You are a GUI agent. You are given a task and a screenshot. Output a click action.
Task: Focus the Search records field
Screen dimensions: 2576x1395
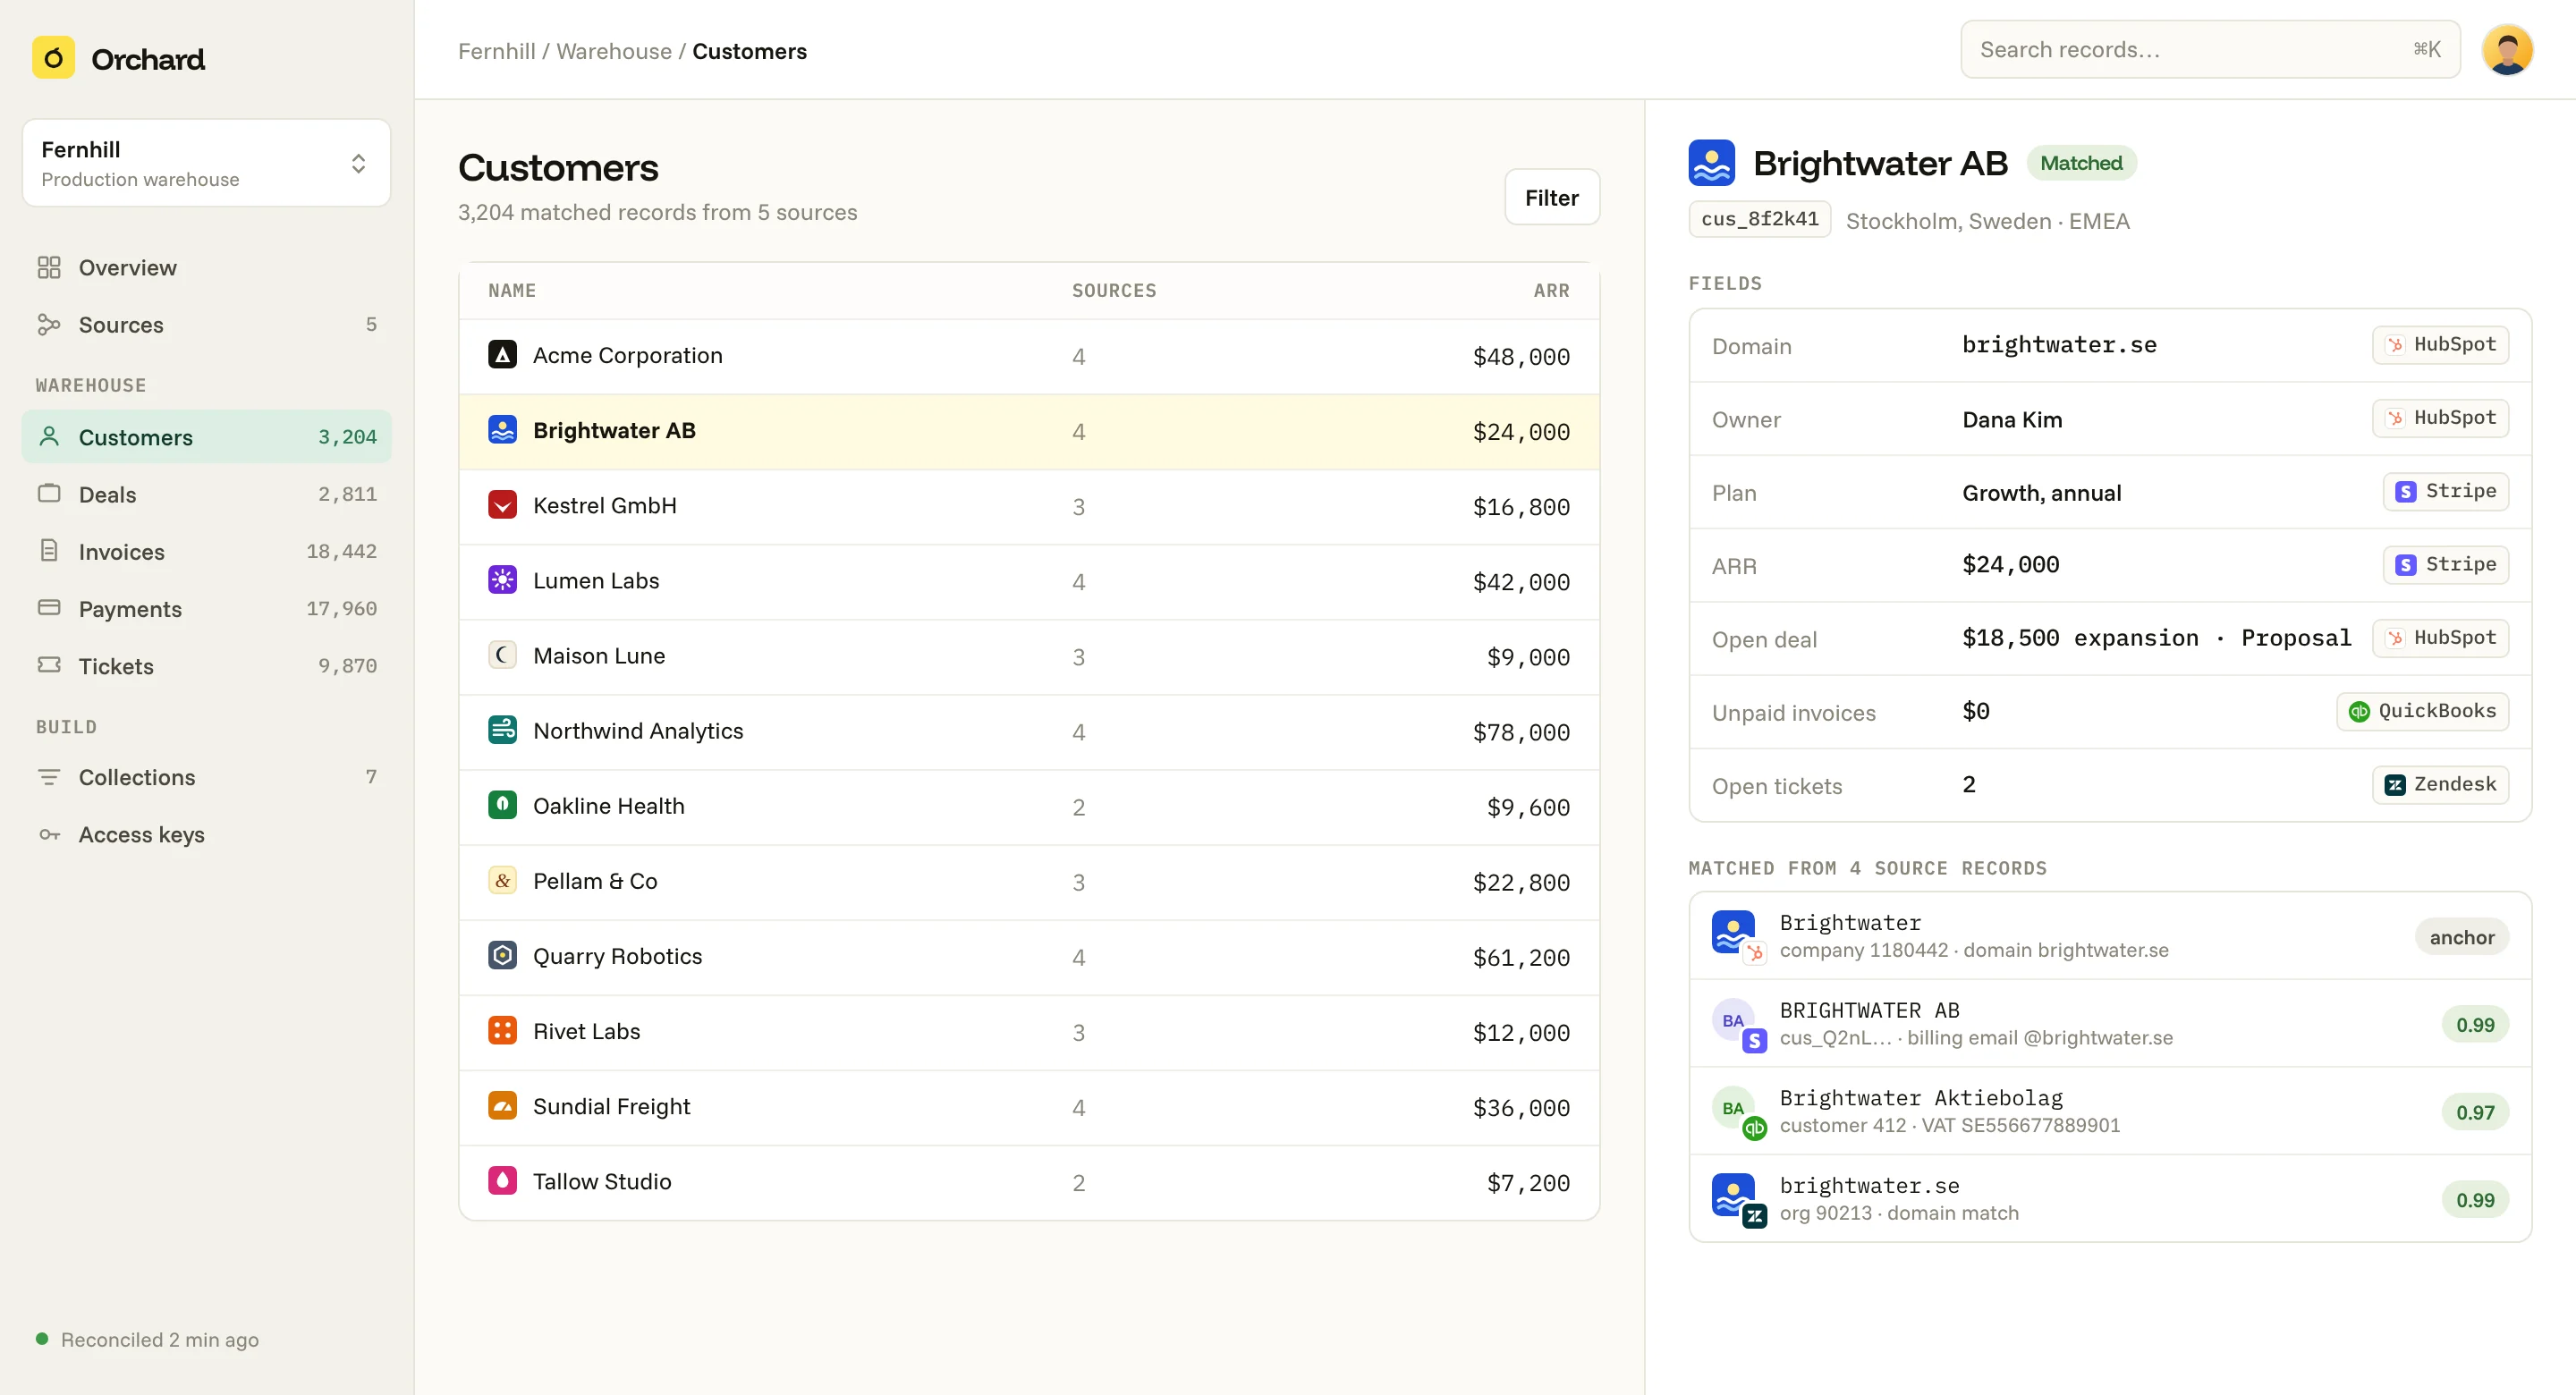coord(2210,50)
